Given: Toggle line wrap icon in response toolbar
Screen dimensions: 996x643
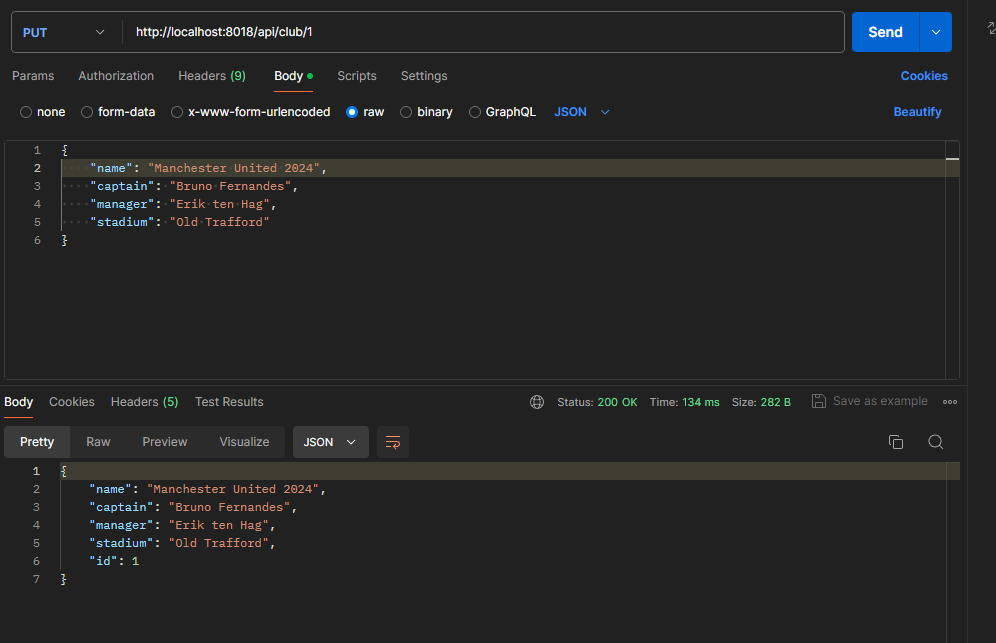Looking at the screenshot, I should (x=393, y=442).
